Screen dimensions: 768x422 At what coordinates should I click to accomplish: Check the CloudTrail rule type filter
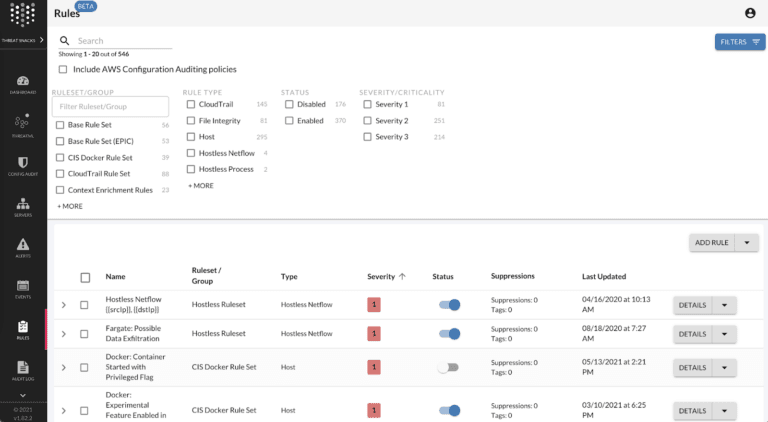(190, 104)
